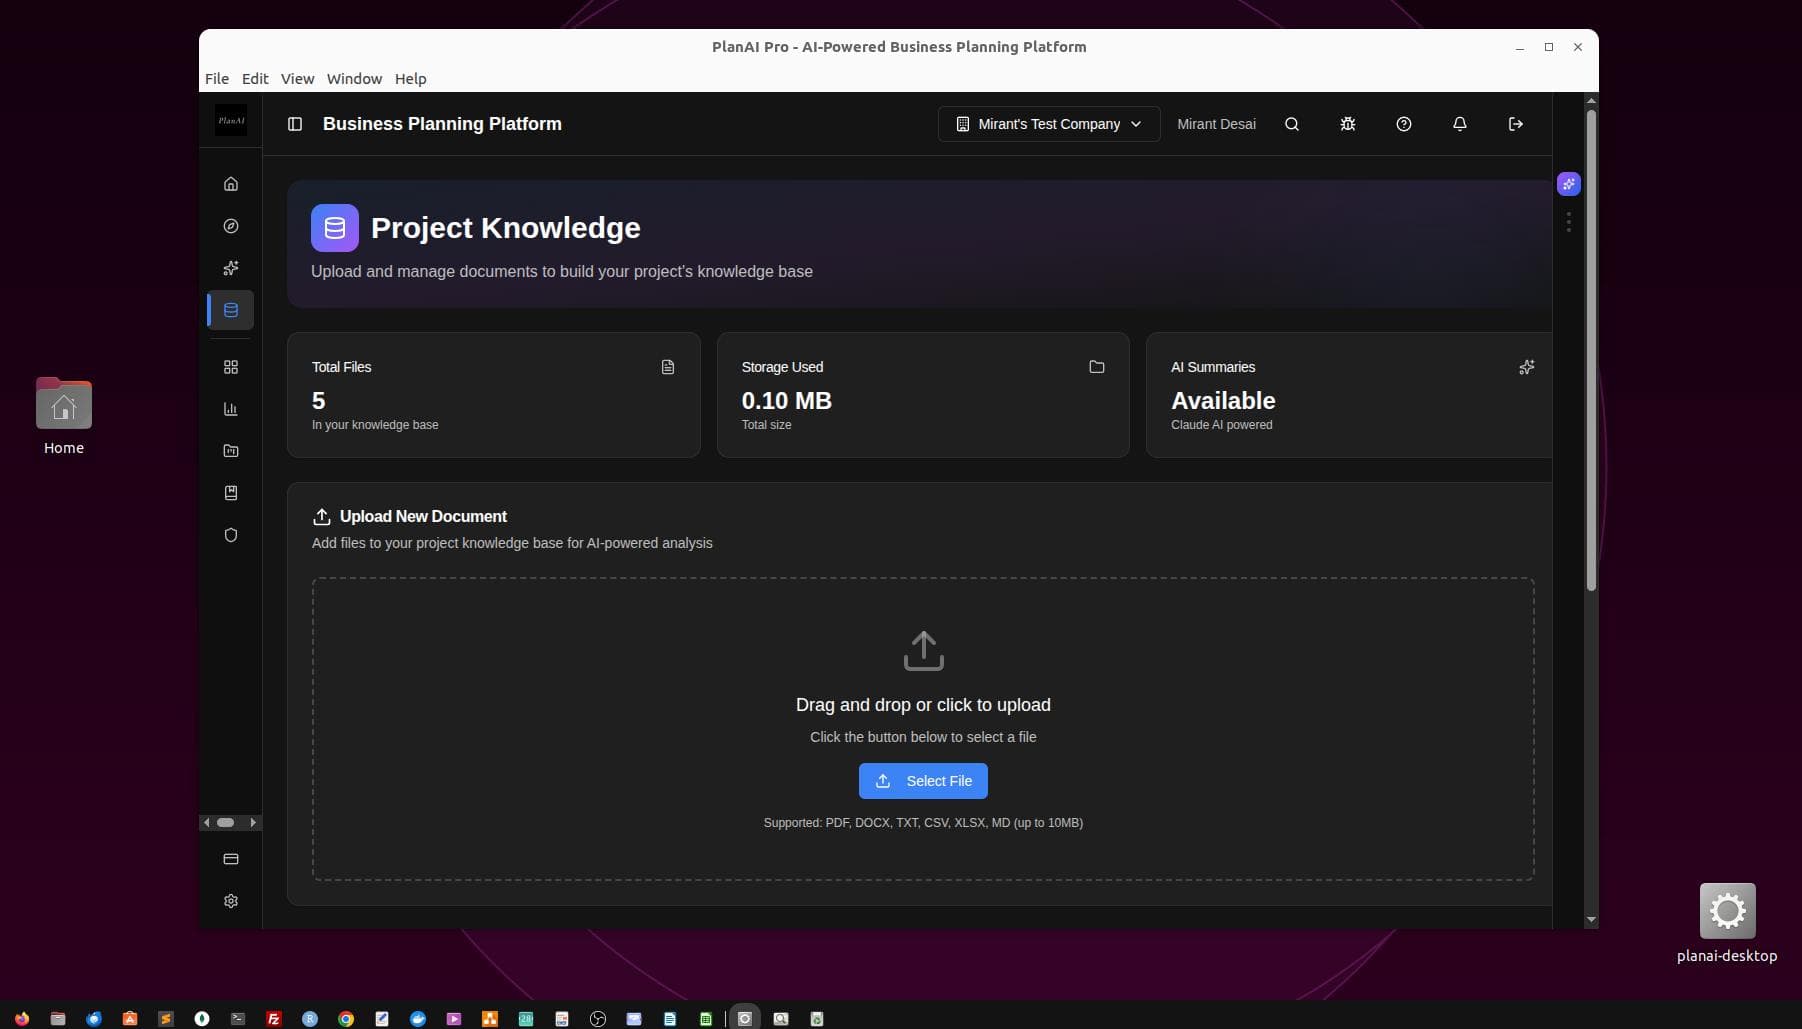The width and height of the screenshot is (1802, 1029).
Task: Open search with the magnifier icon
Action: (x=1291, y=124)
